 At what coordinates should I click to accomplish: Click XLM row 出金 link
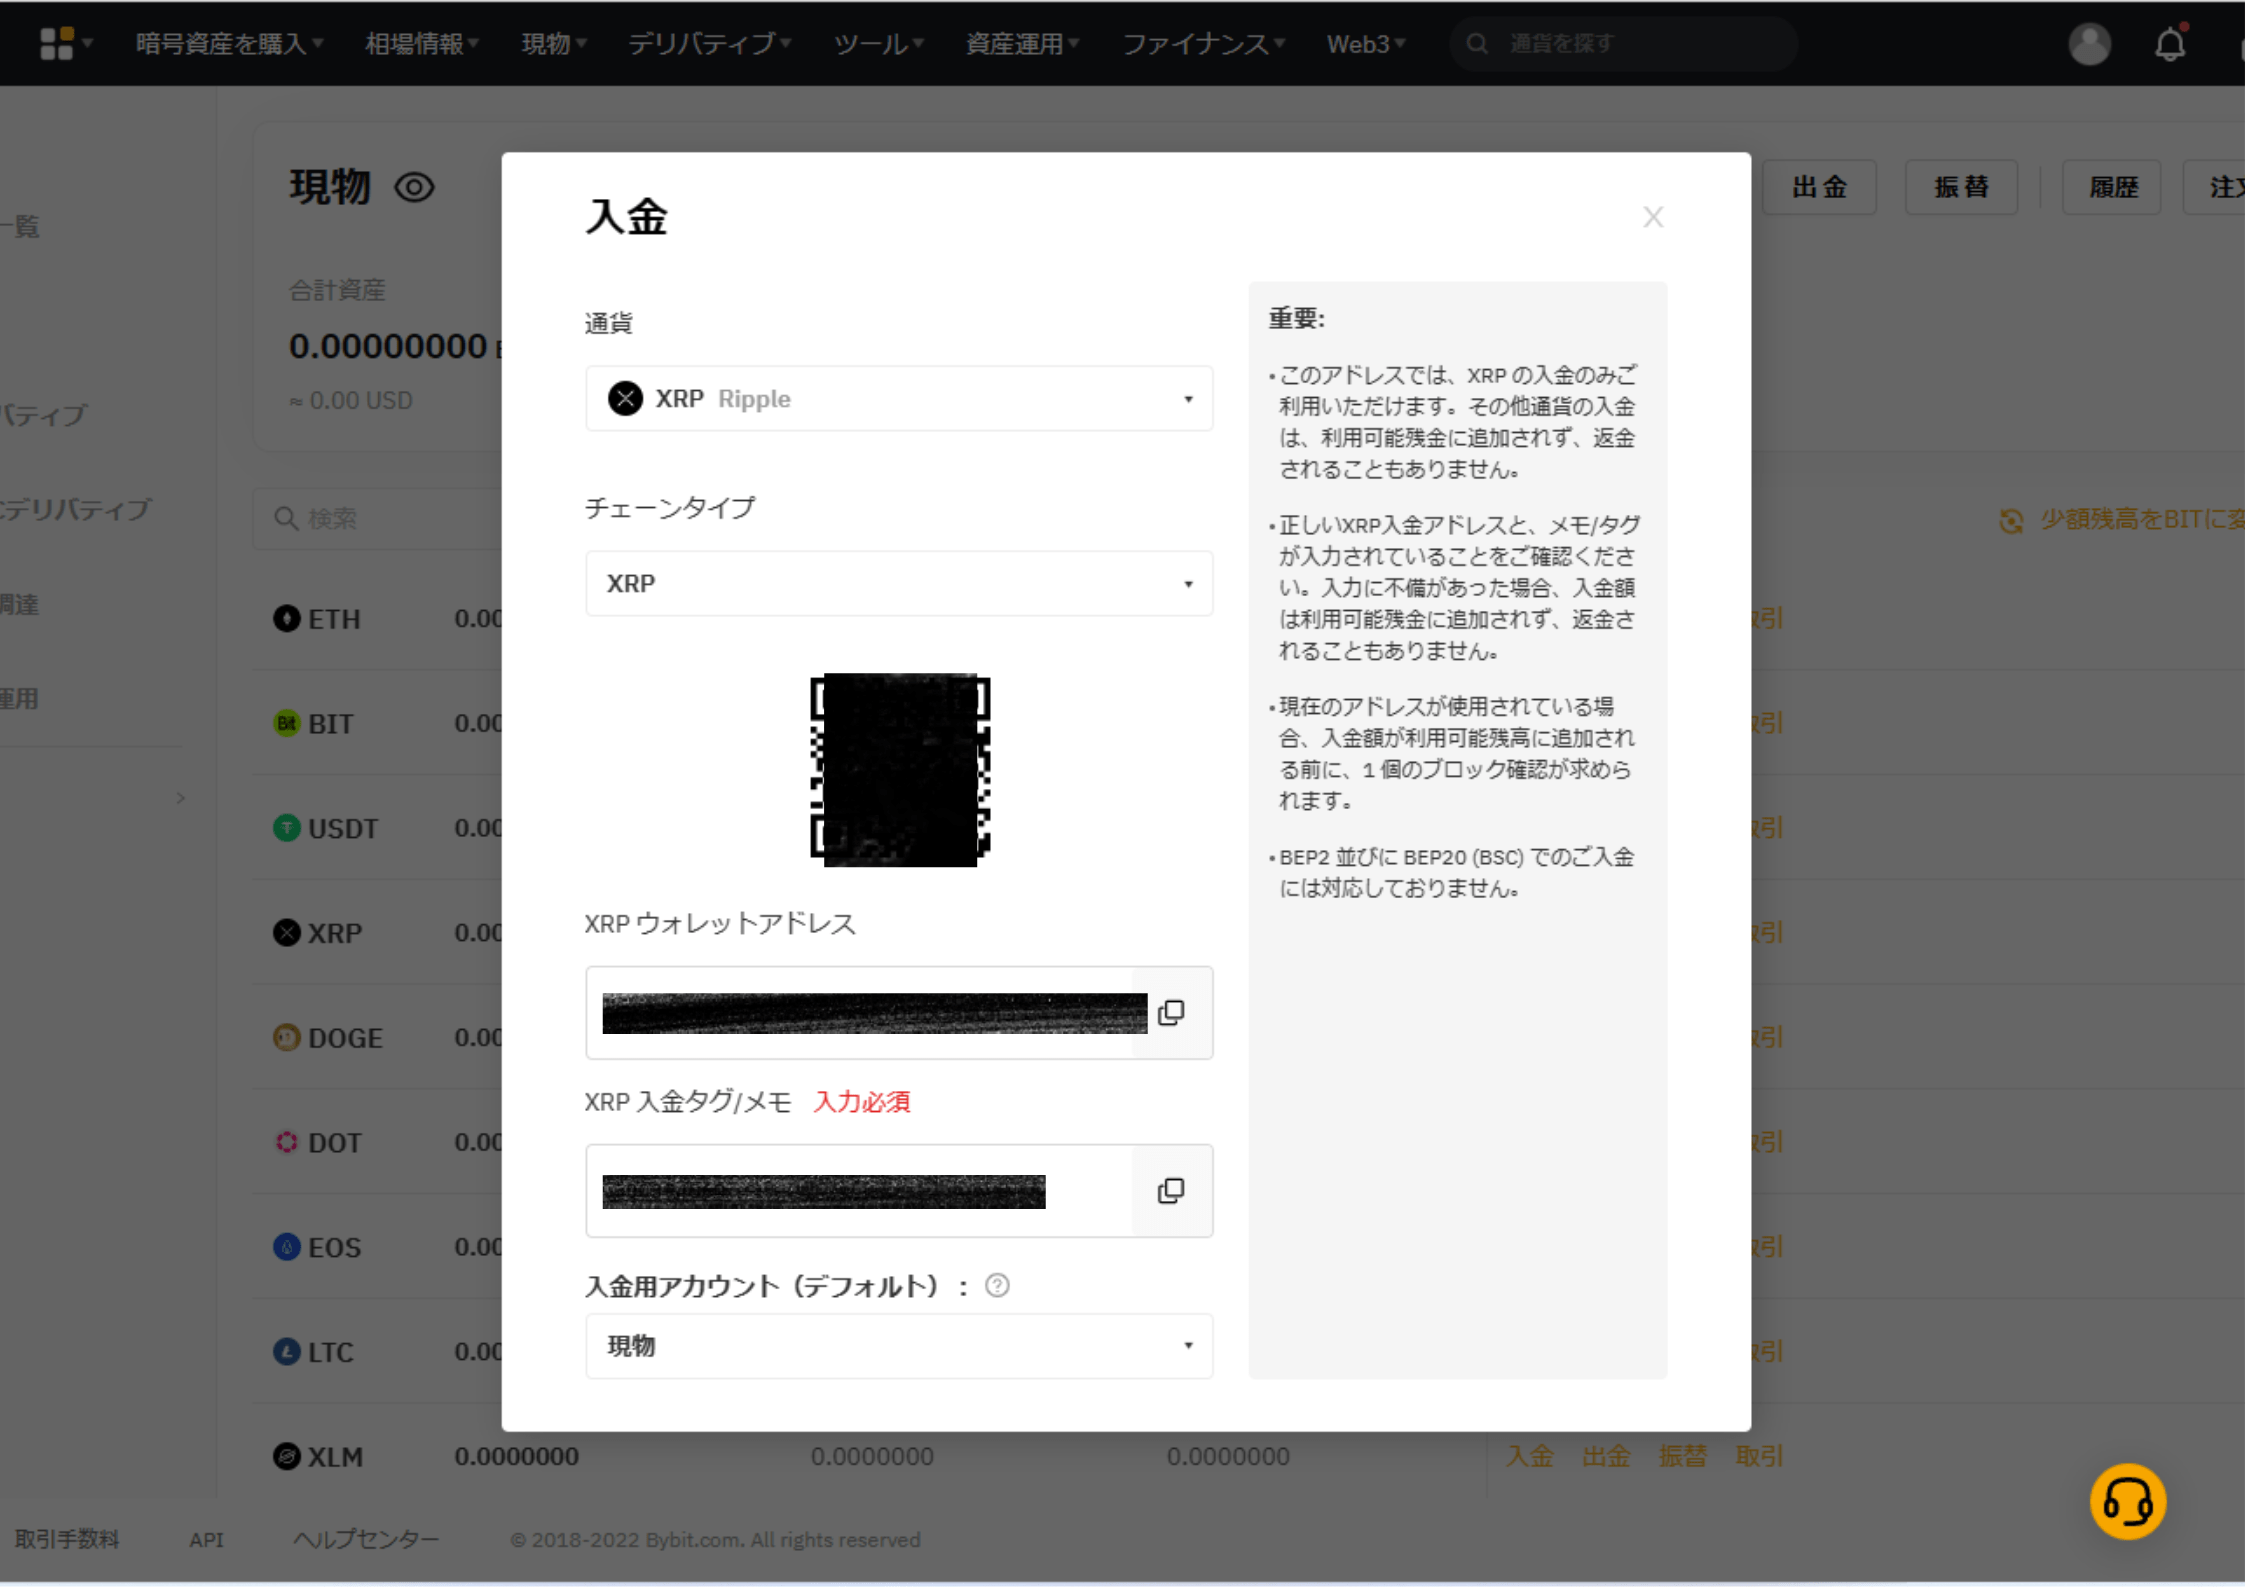click(1605, 1456)
